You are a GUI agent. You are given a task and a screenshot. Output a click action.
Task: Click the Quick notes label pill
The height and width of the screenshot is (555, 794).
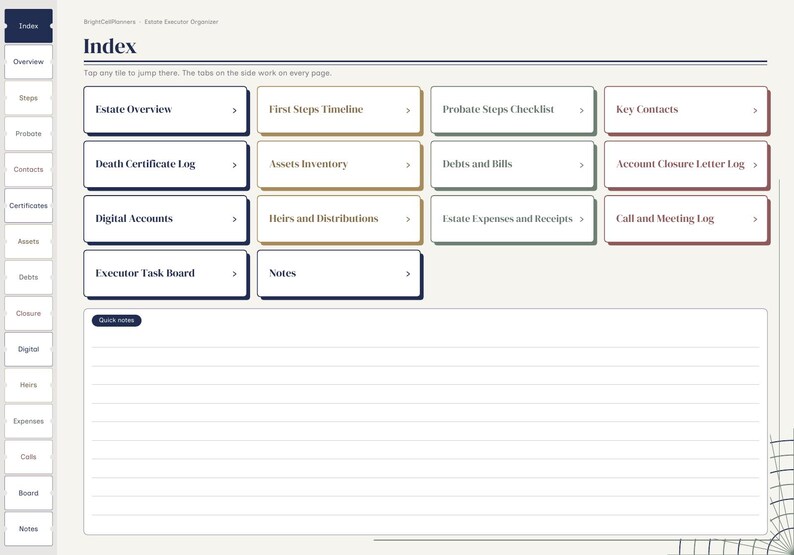coord(116,321)
